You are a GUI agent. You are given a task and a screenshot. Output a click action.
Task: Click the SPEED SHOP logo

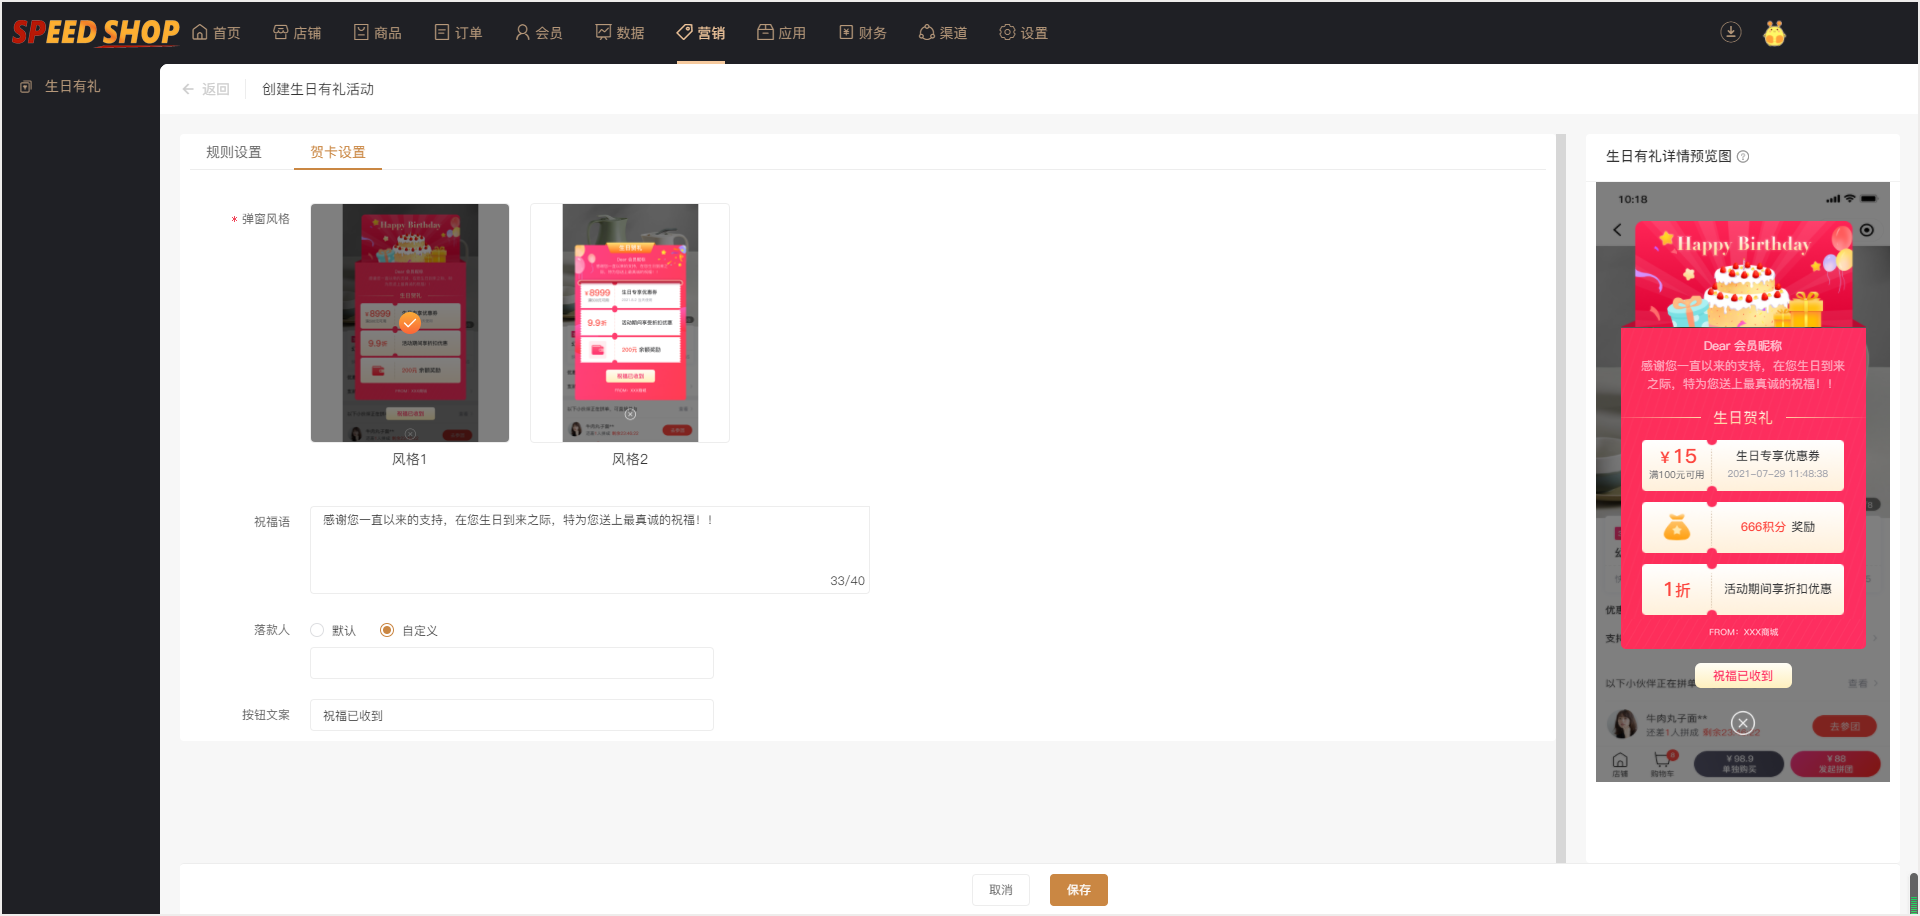(95, 32)
